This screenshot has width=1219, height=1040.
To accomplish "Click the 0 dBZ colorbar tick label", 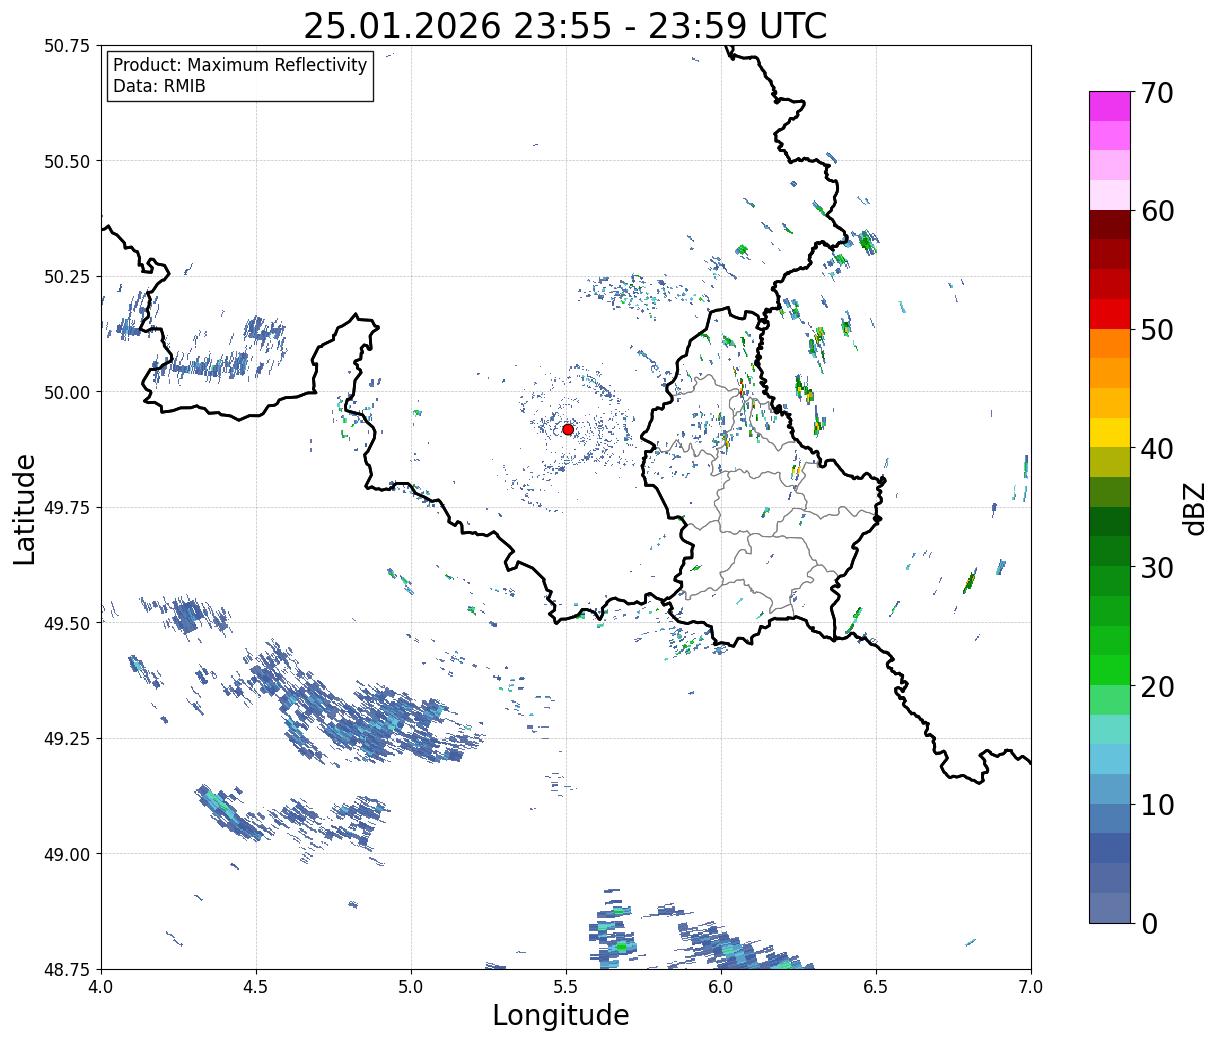I will tap(1148, 923).
